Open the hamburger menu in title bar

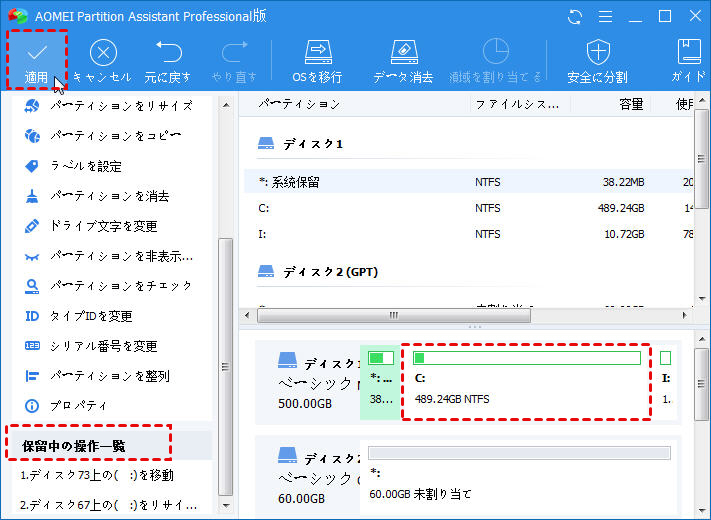click(x=605, y=17)
